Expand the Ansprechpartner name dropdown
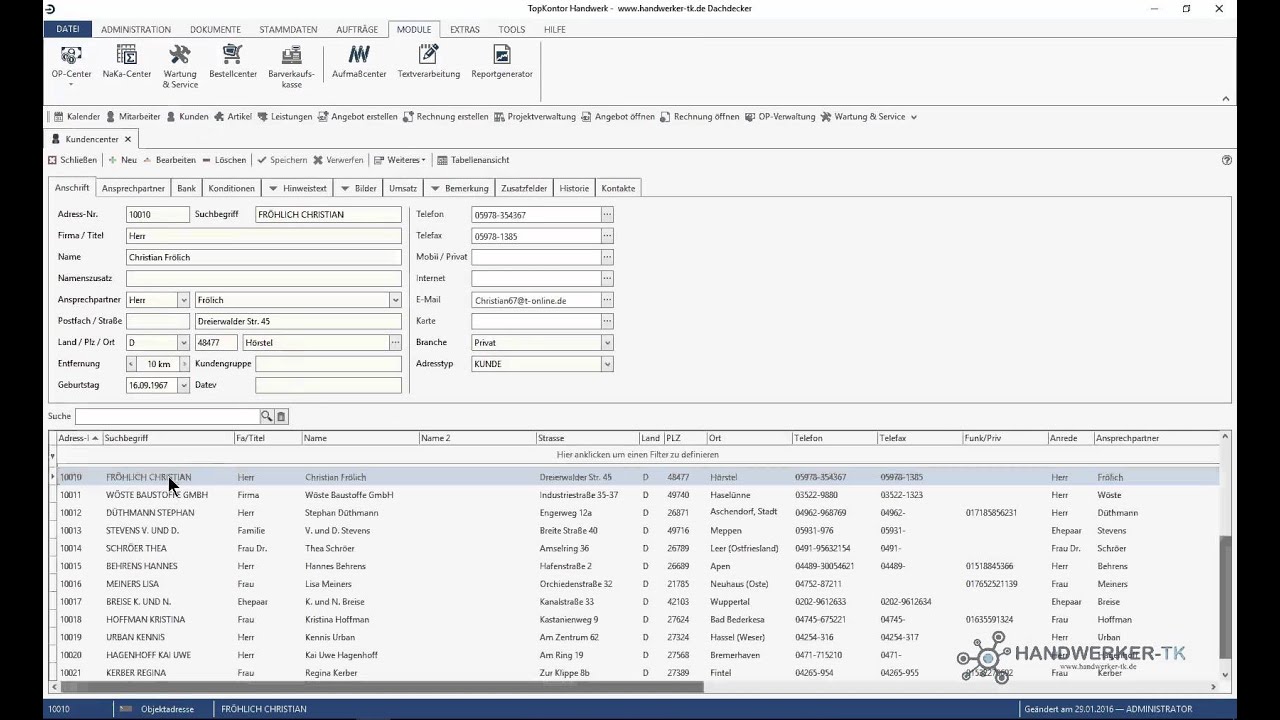Image resolution: width=1280 pixels, height=720 pixels. tap(395, 300)
